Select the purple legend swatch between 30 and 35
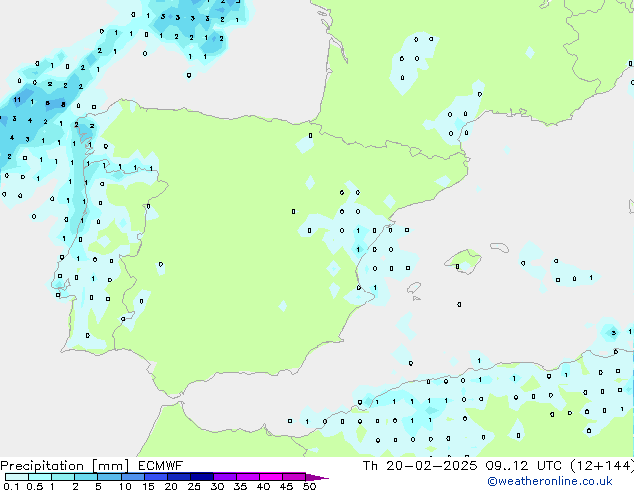Viewport: 634px width, 490px height. click(x=225, y=477)
